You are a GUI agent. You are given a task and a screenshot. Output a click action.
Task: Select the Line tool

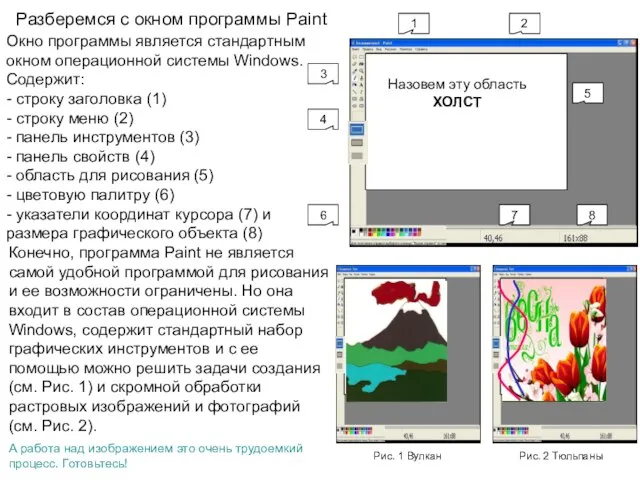click(x=354, y=92)
